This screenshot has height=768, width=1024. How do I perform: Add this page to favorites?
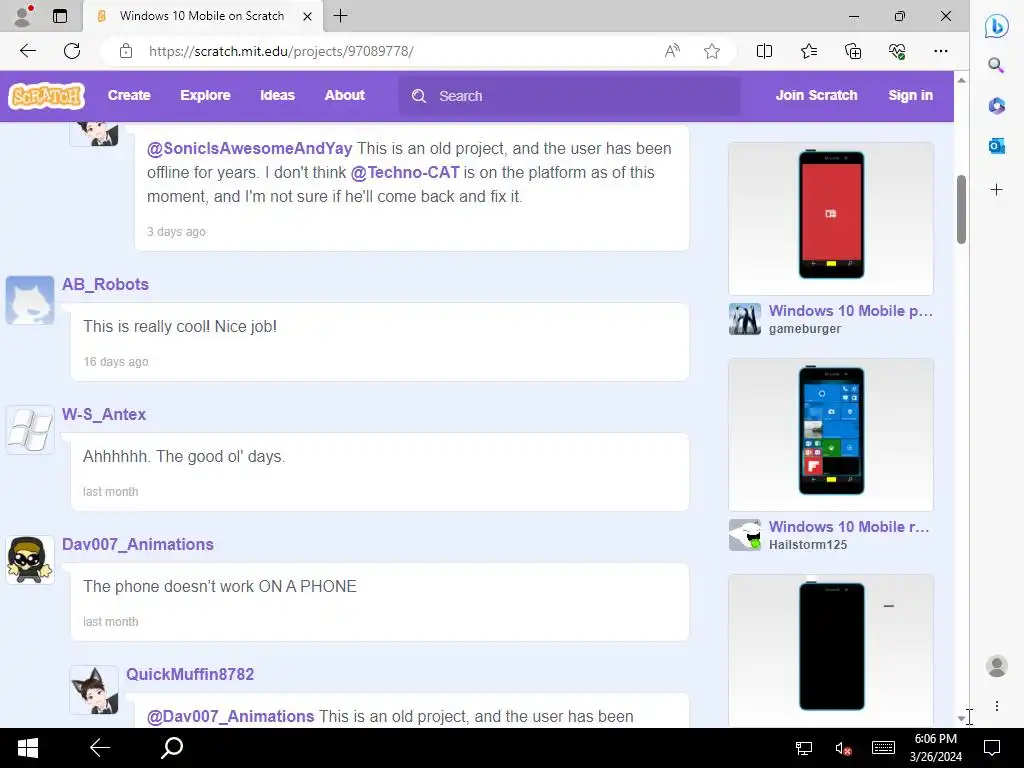(712, 51)
